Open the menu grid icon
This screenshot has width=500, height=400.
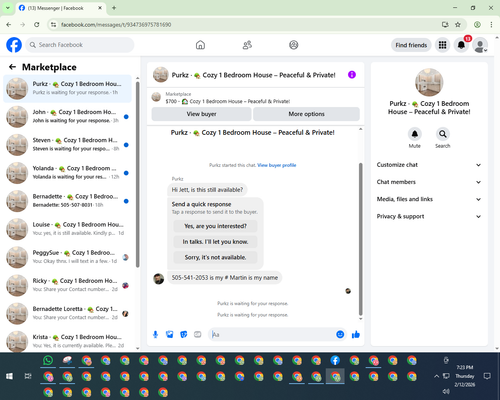(442, 45)
